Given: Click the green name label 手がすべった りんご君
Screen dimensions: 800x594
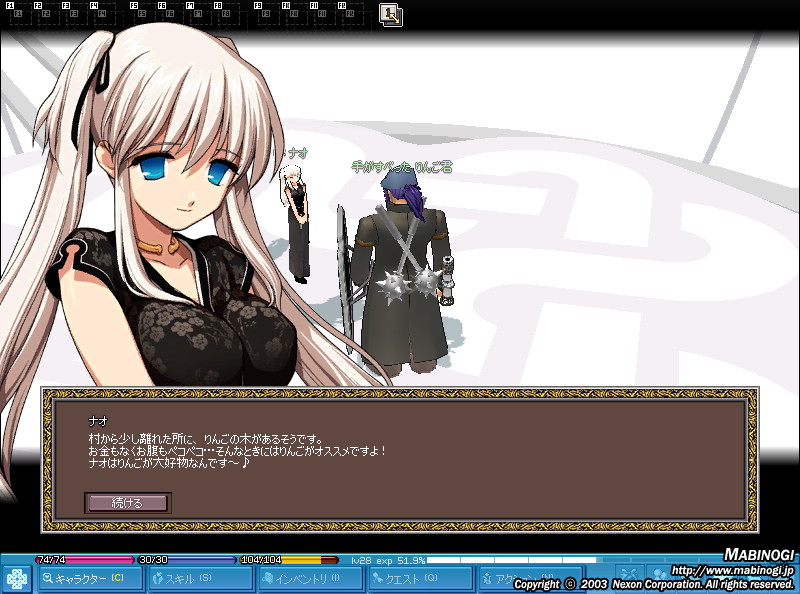Looking at the screenshot, I should coord(402,166).
